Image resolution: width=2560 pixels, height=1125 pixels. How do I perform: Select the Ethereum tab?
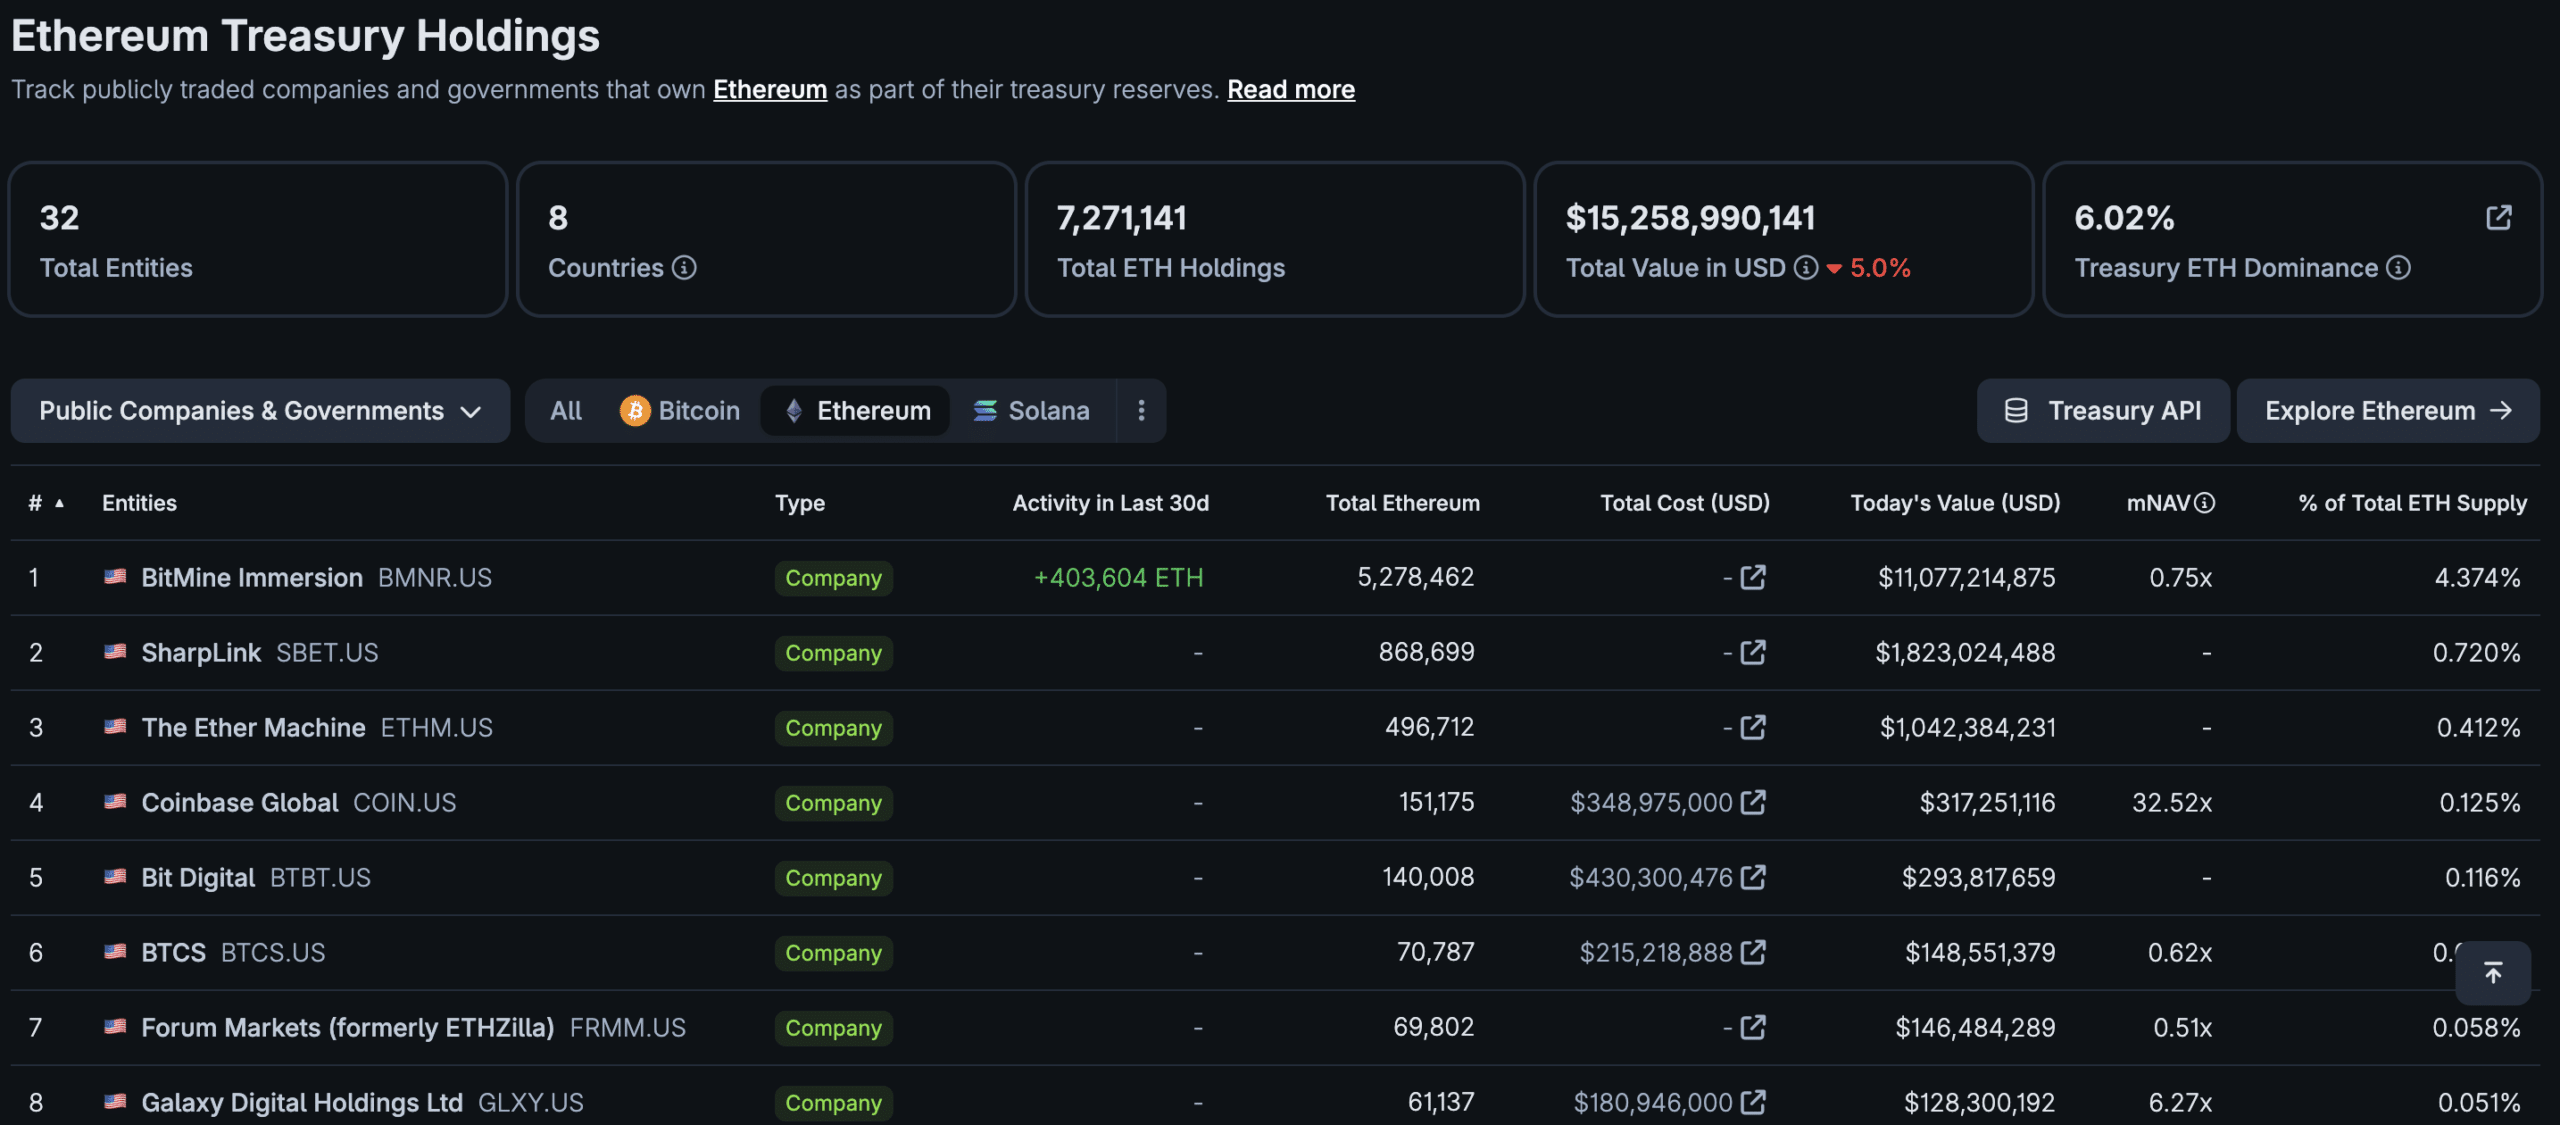pyautogui.click(x=856, y=410)
